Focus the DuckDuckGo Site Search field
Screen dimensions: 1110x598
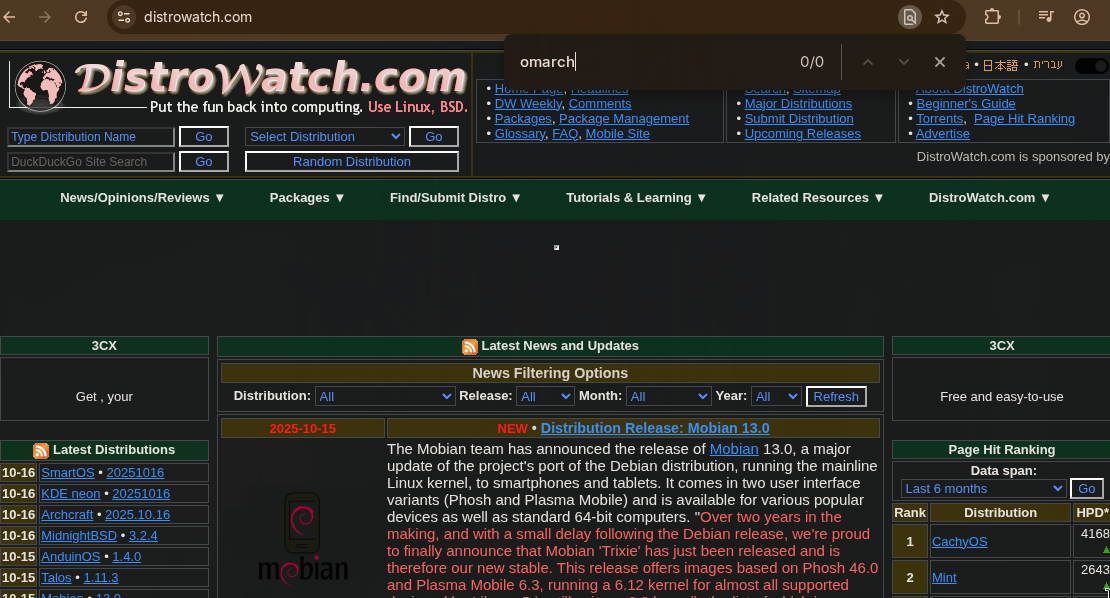[91, 161]
